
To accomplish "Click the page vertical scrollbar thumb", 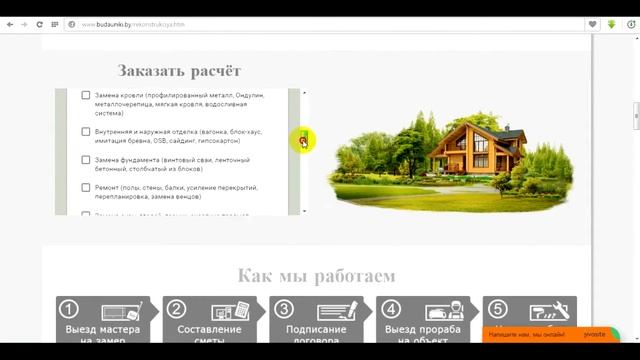I will tap(636, 116).
